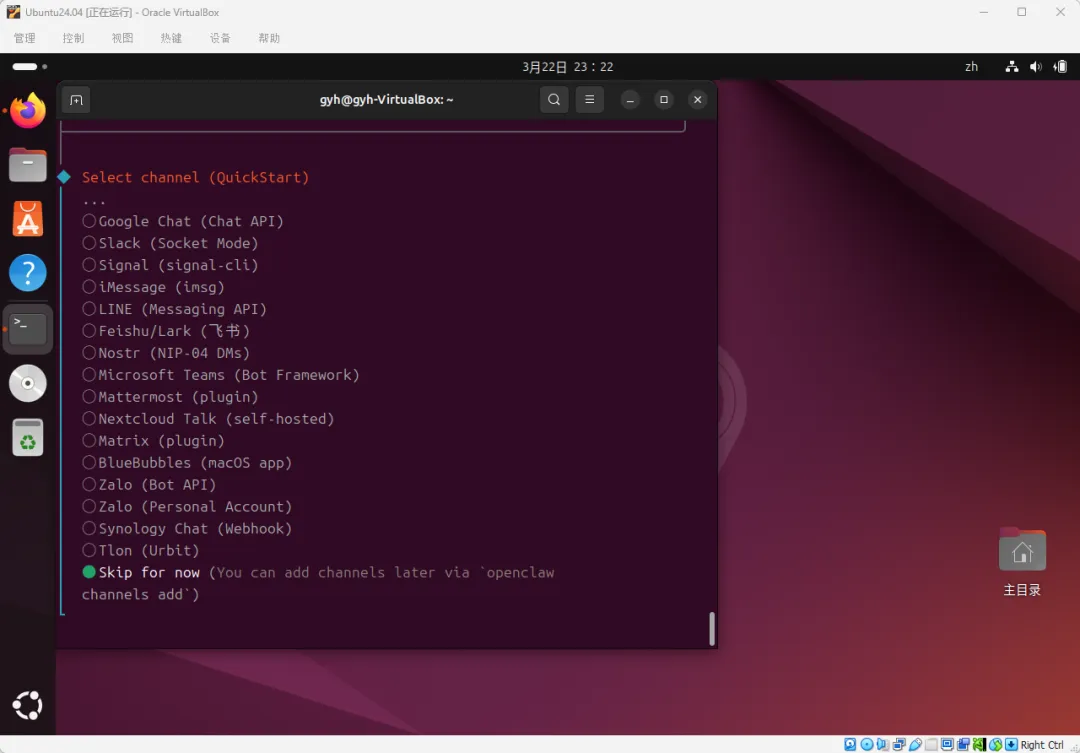
Task: Click the VirtualBox USB status icon
Action: click(x=915, y=745)
